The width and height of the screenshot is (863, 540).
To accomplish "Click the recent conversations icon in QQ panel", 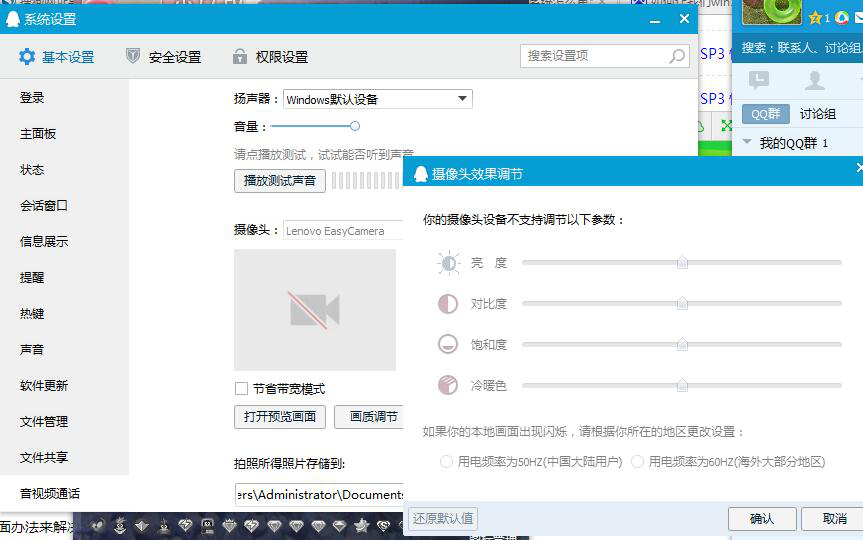I will 759,81.
